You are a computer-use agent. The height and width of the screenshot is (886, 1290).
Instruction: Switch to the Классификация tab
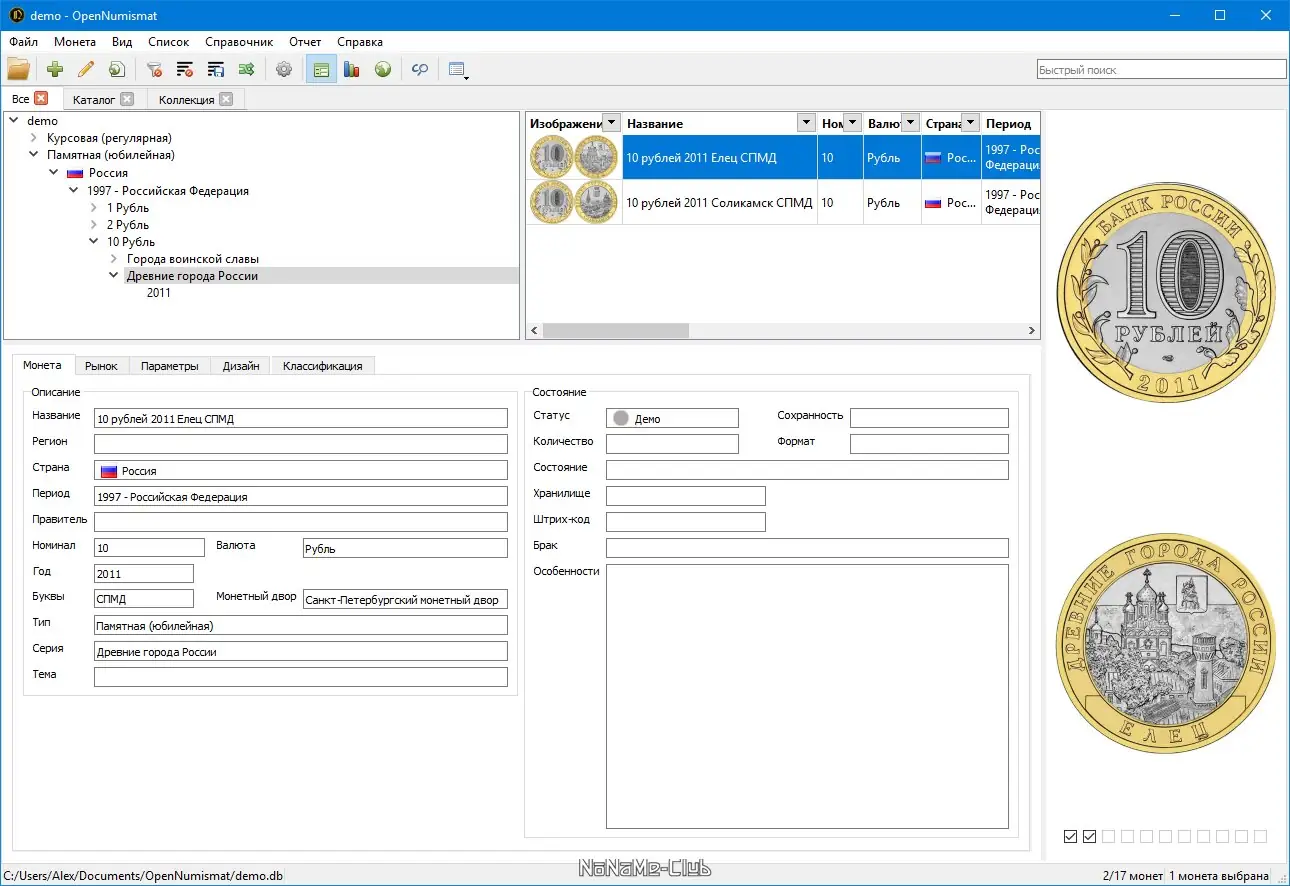[322, 366]
